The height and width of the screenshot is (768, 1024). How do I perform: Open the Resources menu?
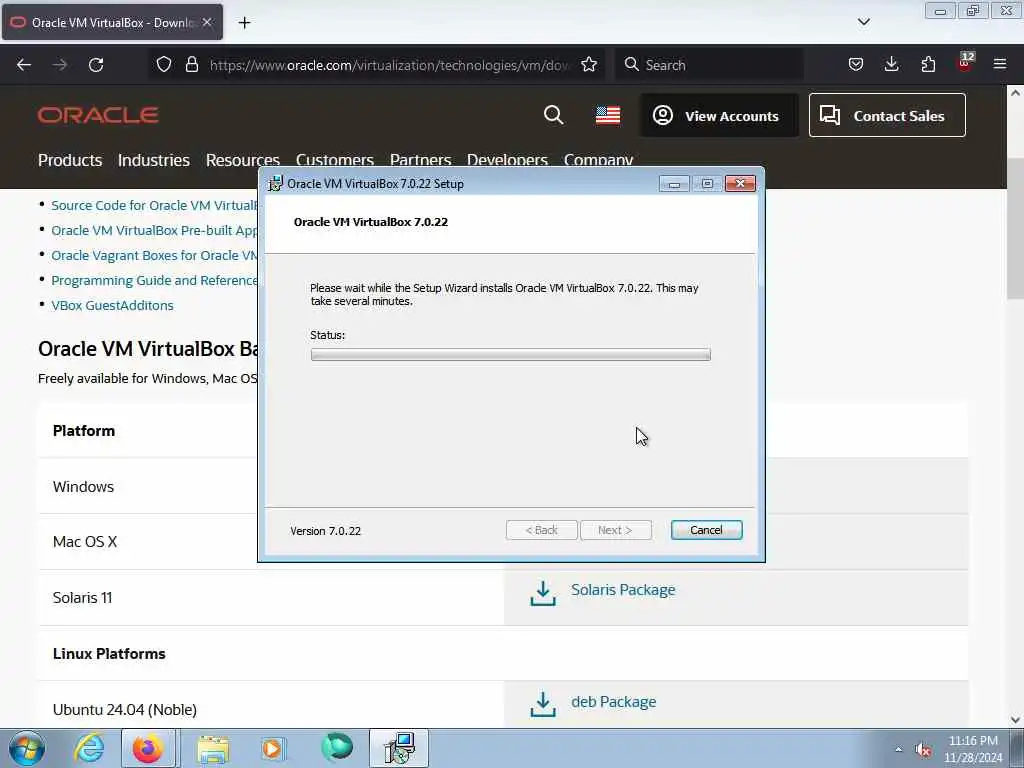point(242,160)
